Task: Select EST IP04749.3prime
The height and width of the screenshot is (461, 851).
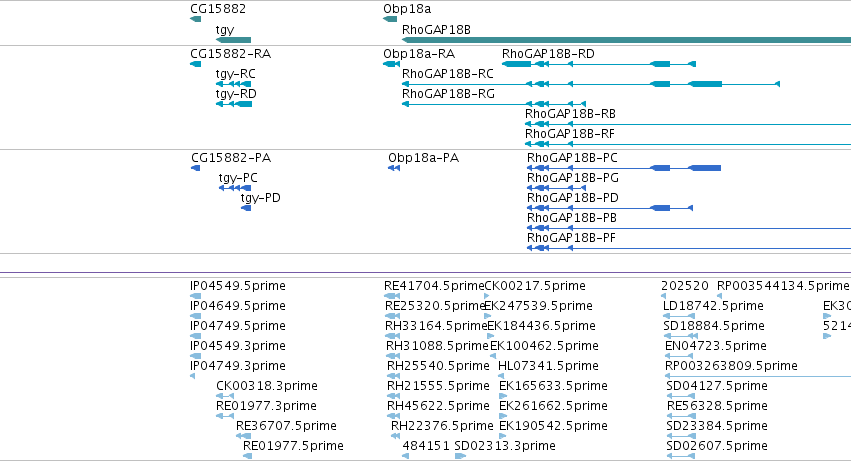Action: coord(238,367)
